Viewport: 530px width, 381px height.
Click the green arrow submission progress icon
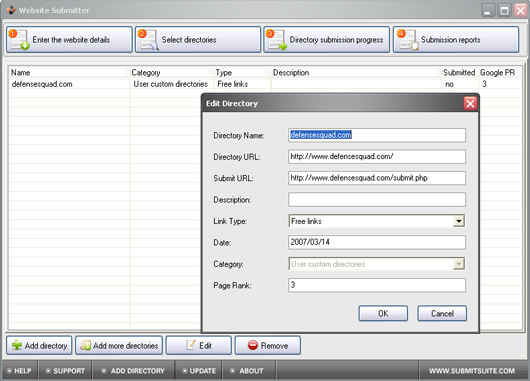click(277, 40)
